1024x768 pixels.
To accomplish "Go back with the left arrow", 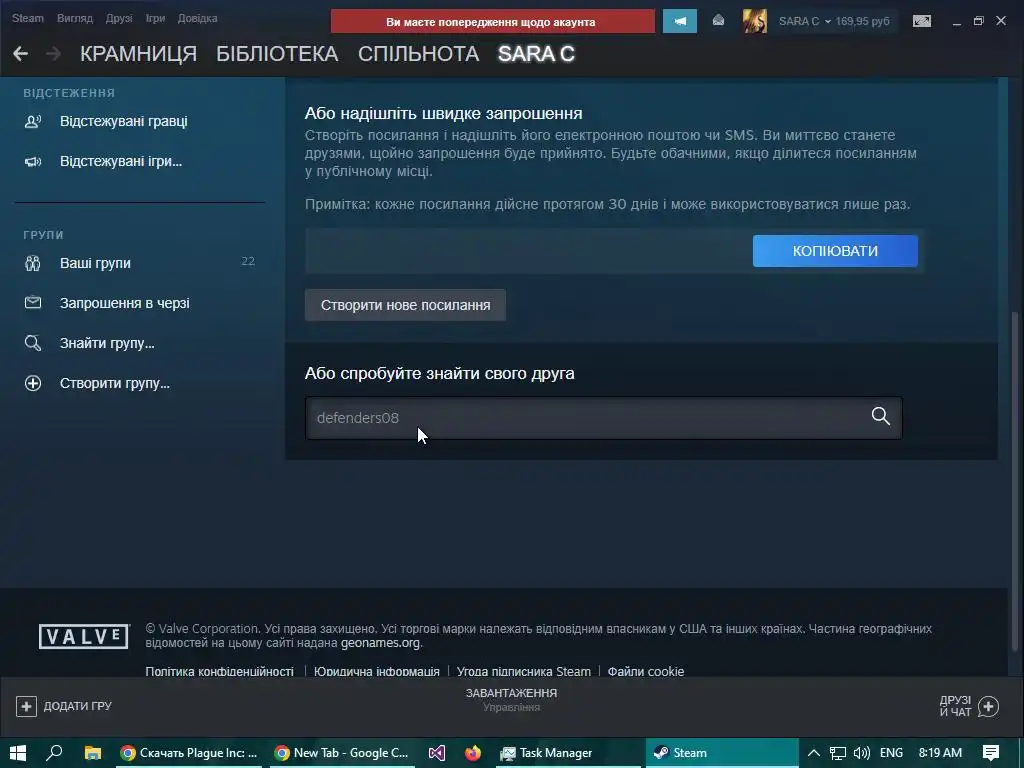I will [x=20, y=54].
